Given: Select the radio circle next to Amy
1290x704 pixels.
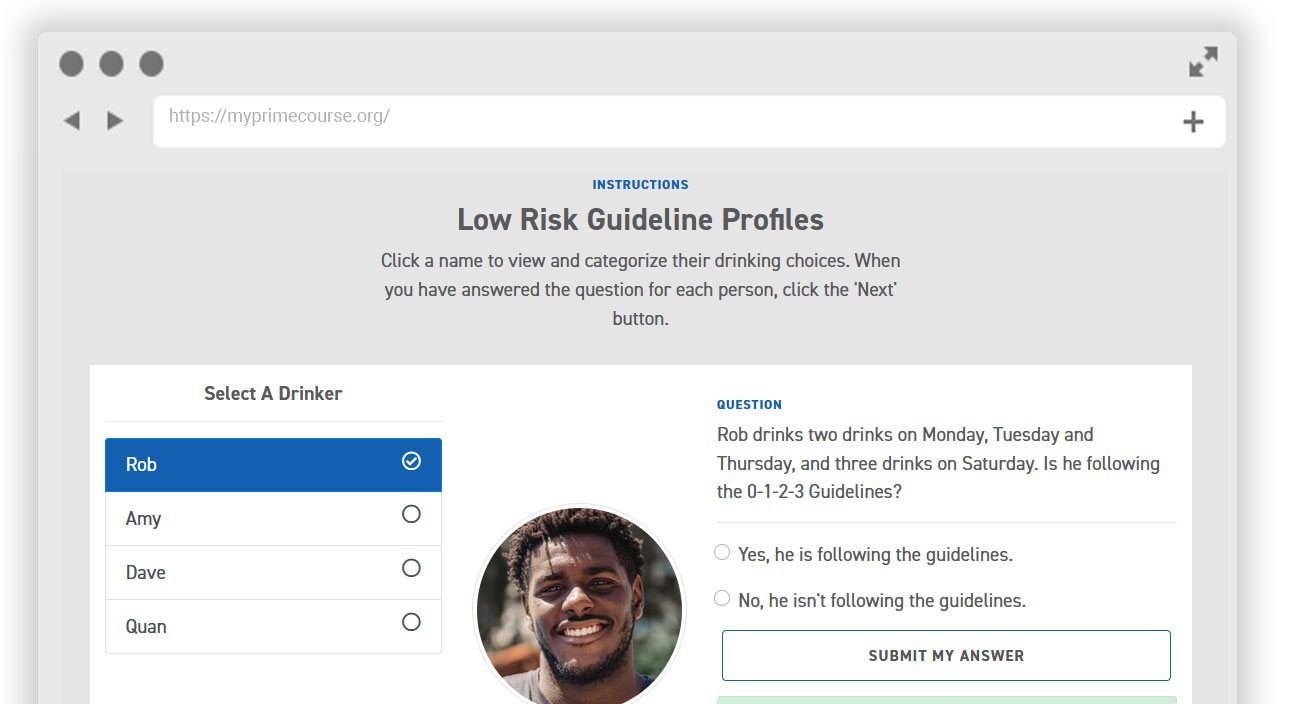Looking at the screenshot, I should coord(411,514).
